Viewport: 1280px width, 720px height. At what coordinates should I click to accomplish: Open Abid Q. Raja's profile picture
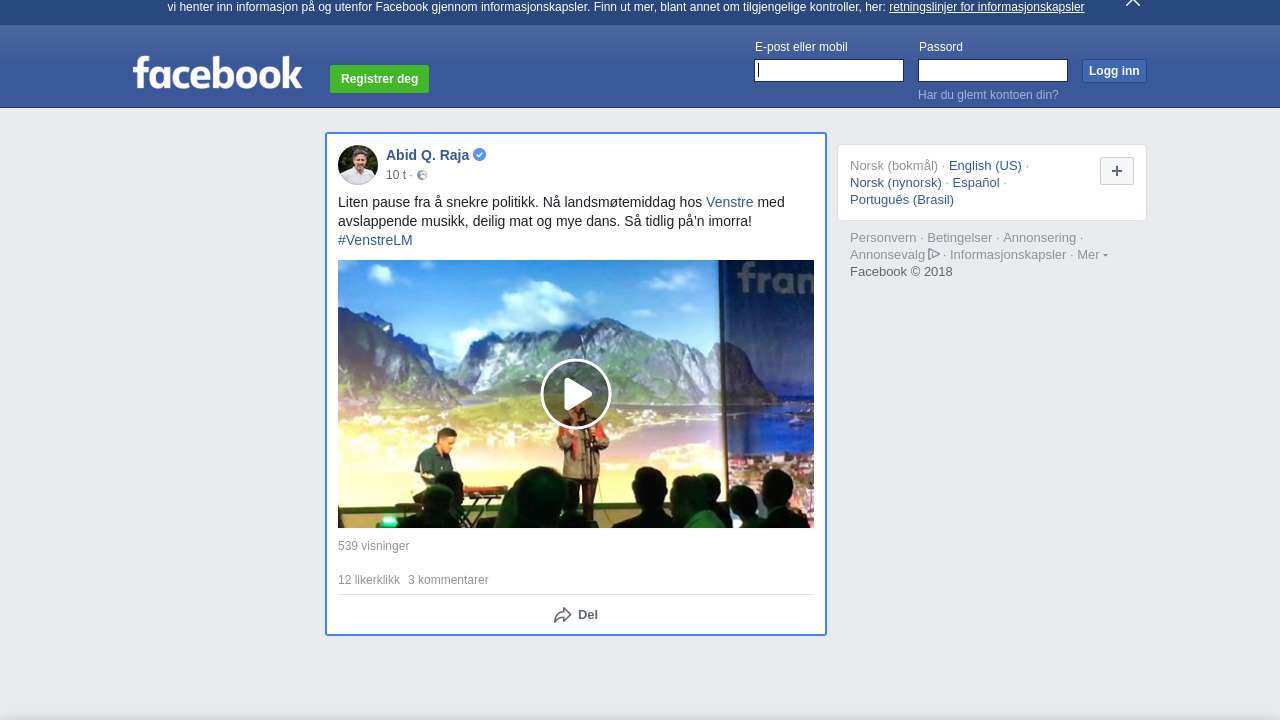pos(358,165)
